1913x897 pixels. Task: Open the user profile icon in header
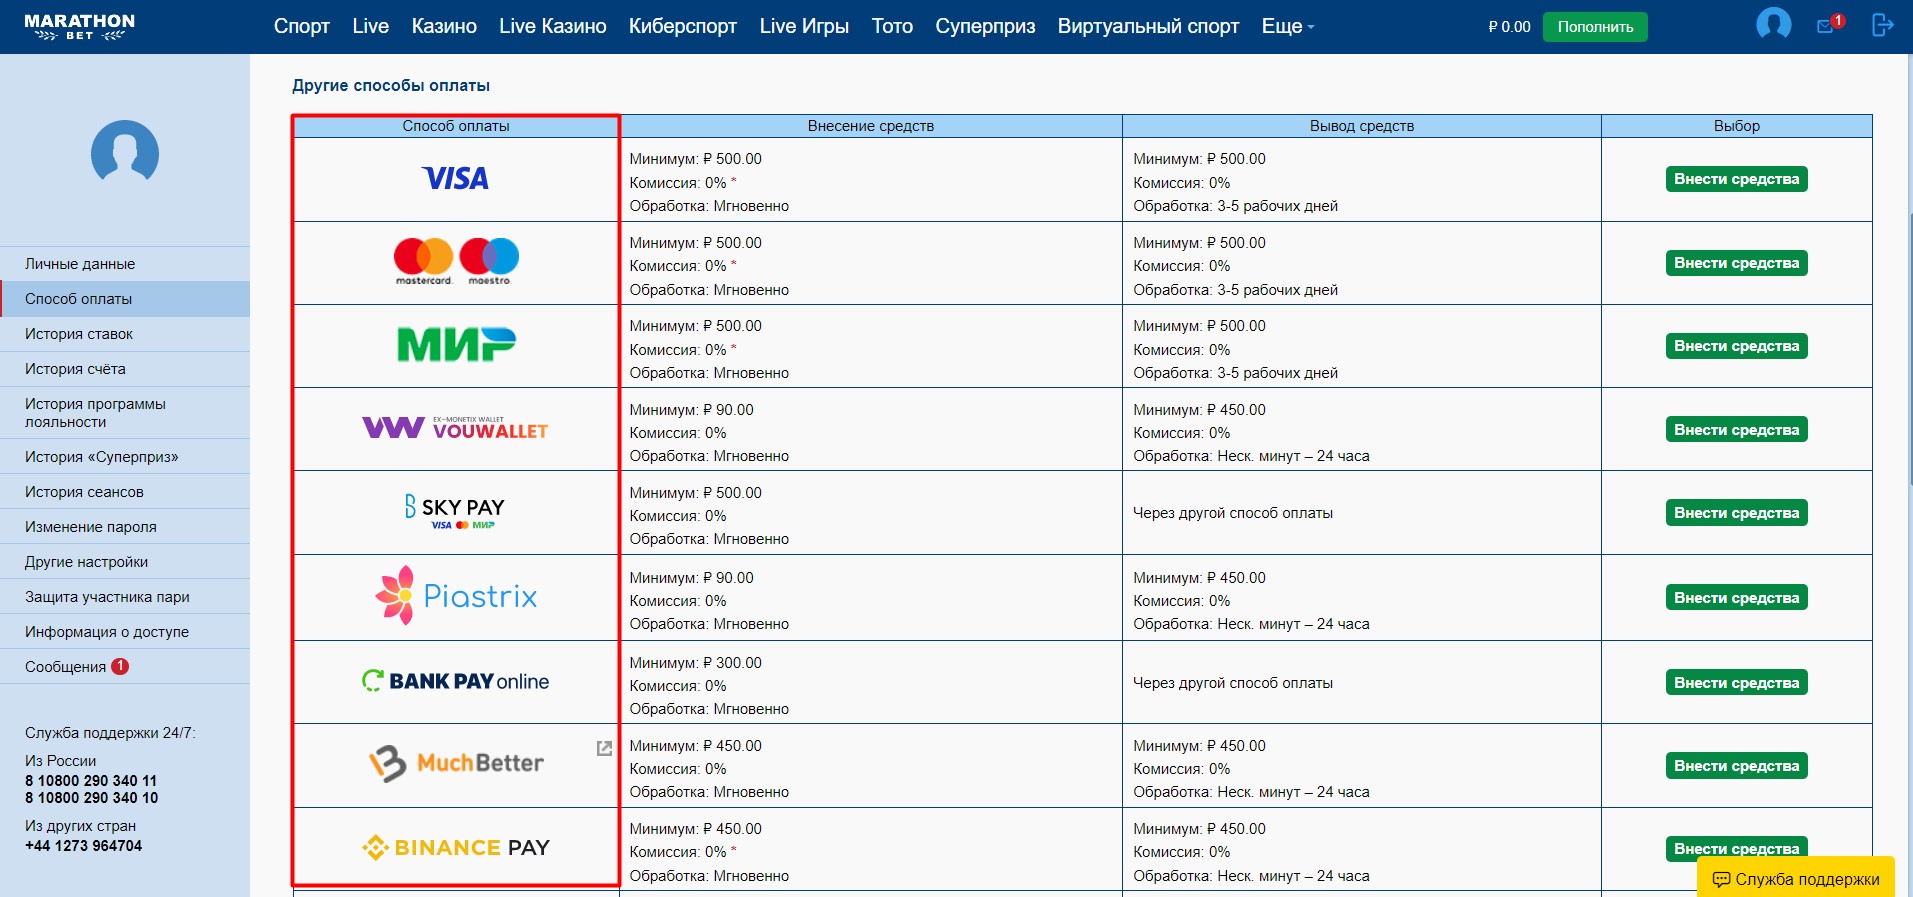pyautogui.click(x=1773, y=24)
